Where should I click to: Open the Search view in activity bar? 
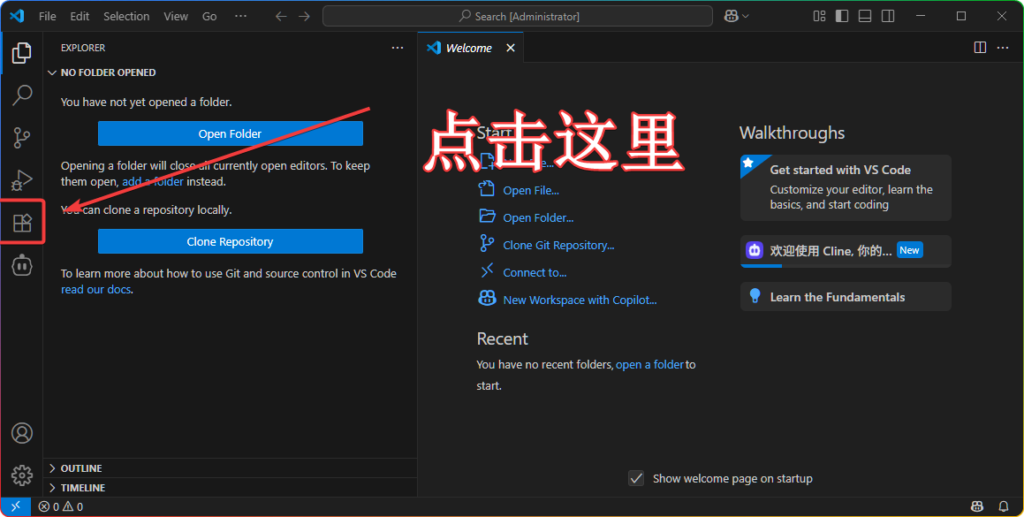coord(22,95)
